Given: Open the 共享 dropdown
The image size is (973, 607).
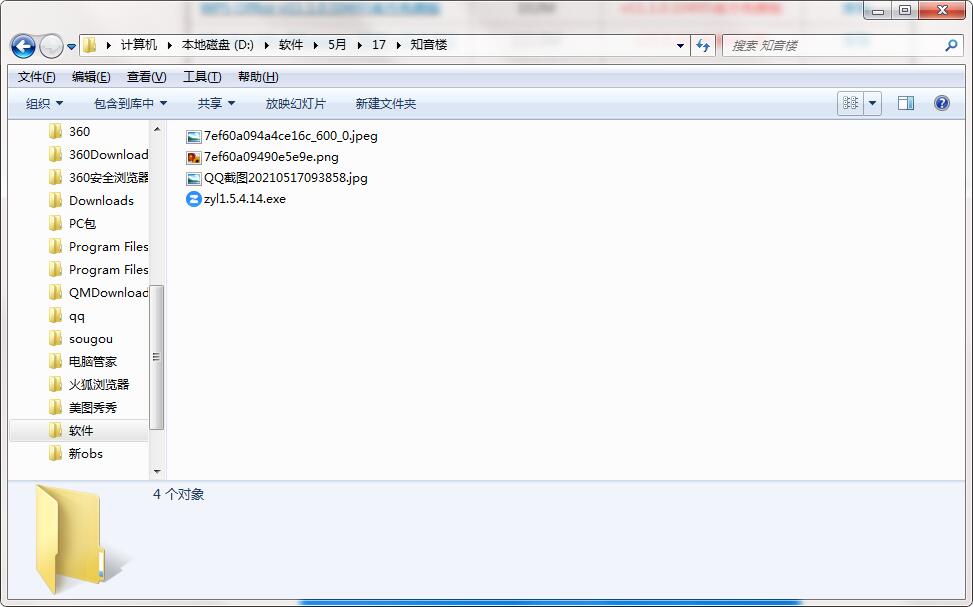Looking at the screenshot, I should point(216,104).
